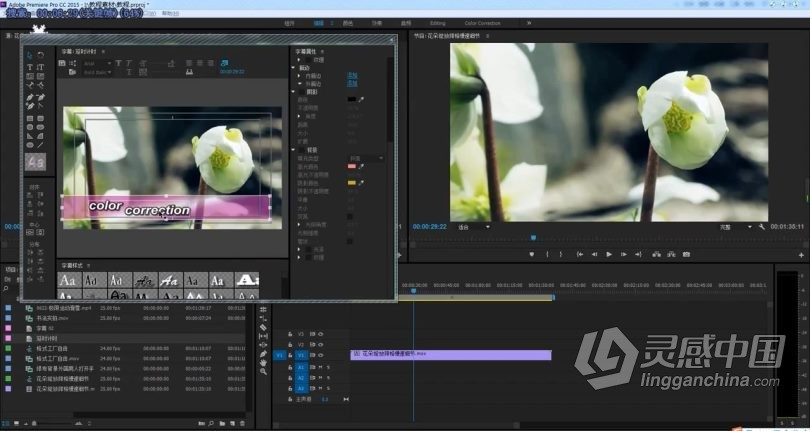Select the Razor tool in timeline toolbox
Image resolution: width=810 pixels, height=431 pixels.
pyautogui.click(x=263, y=327)
